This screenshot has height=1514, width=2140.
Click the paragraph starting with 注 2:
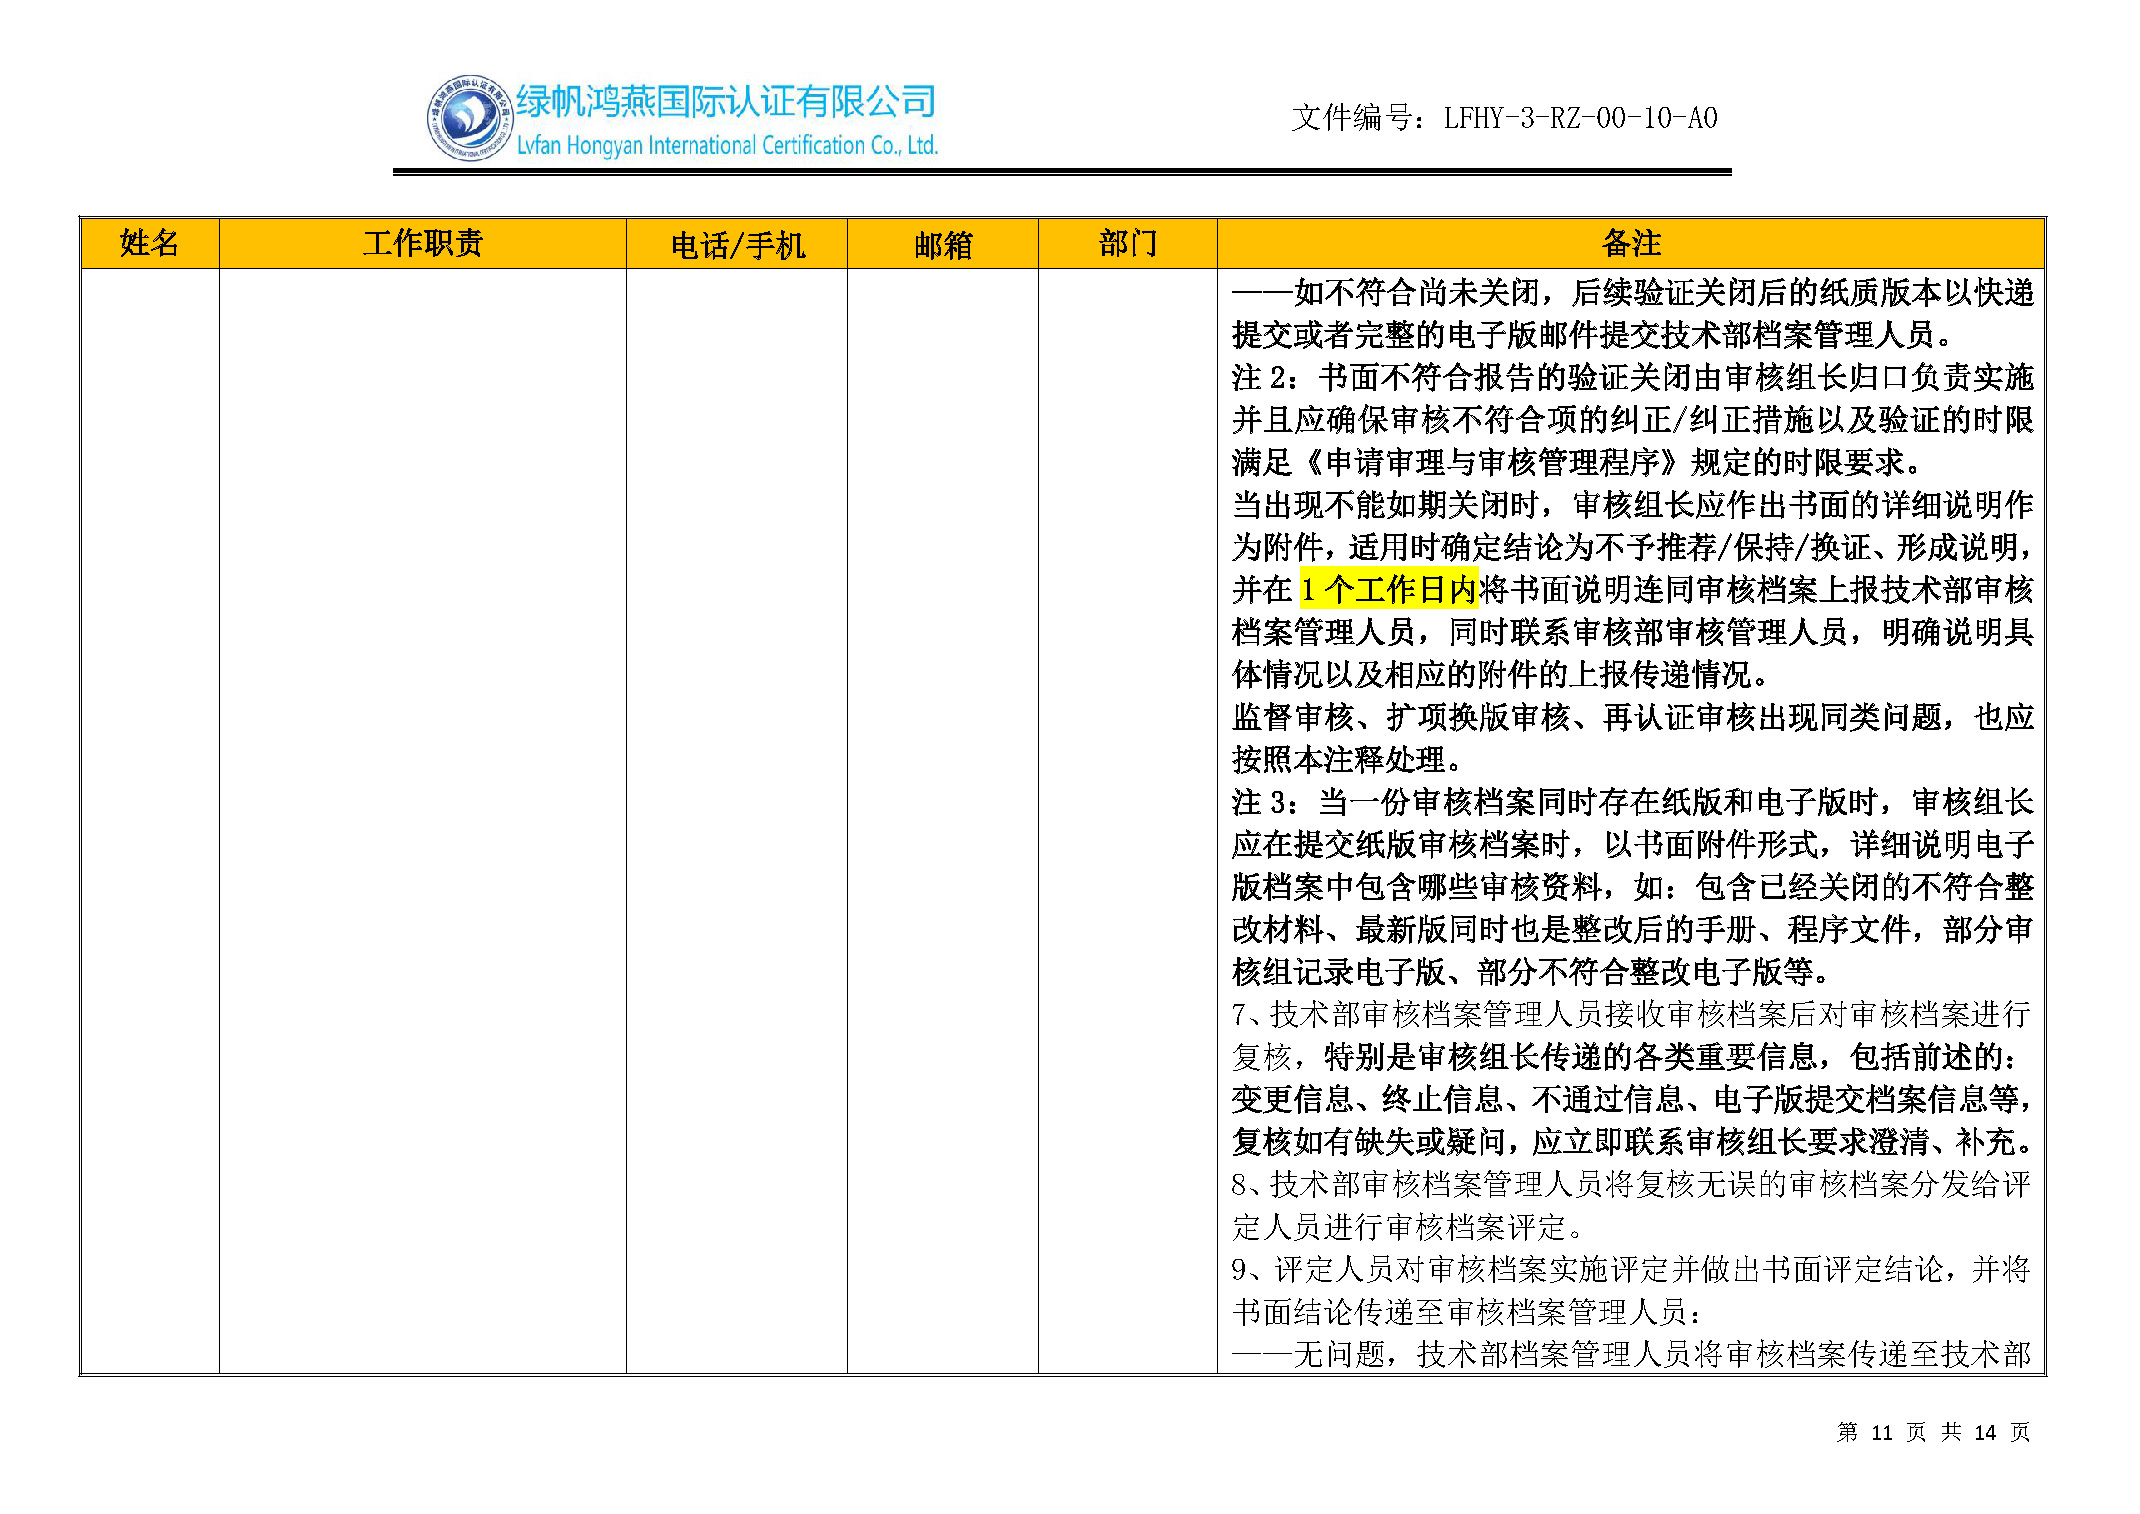1632,378
